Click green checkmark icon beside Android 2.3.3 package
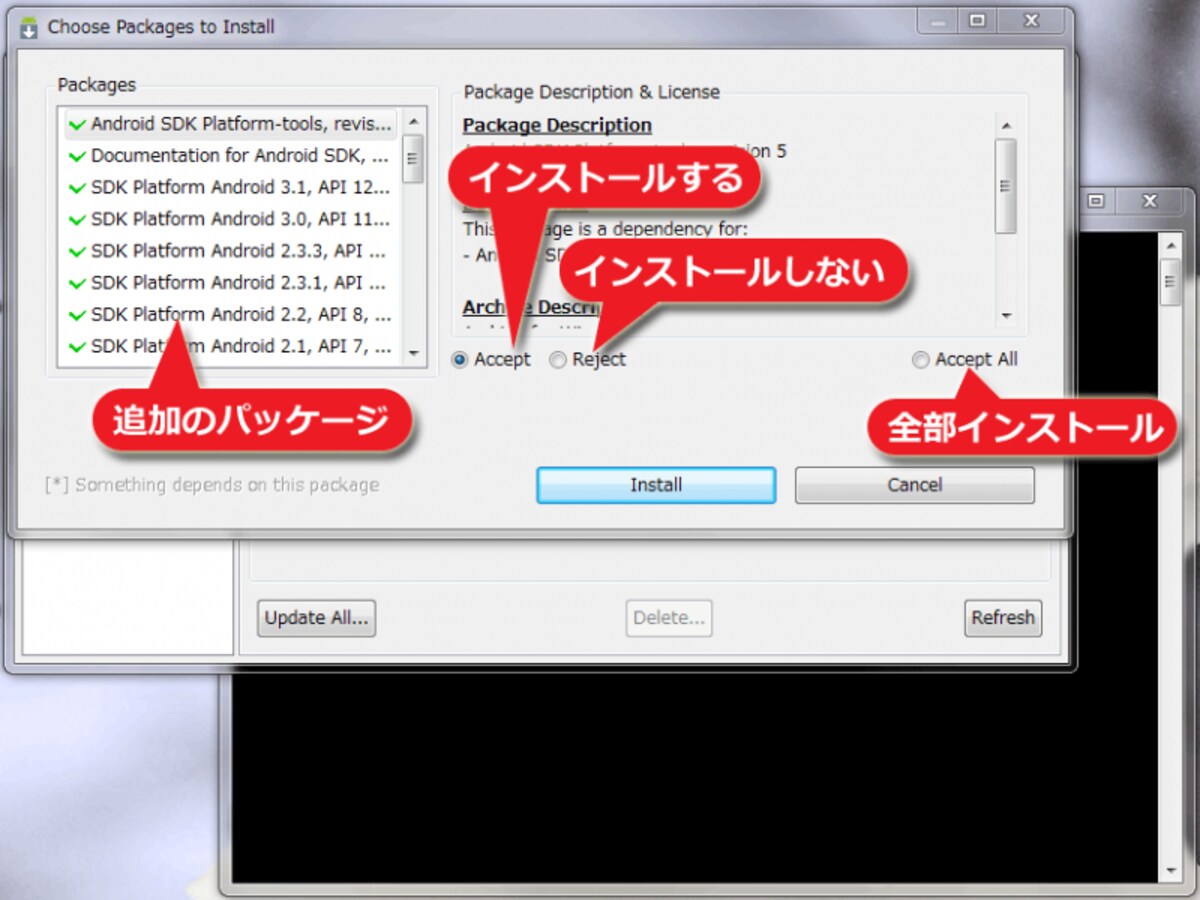This screenshot has width=1200, height=900. coord(77,252)
